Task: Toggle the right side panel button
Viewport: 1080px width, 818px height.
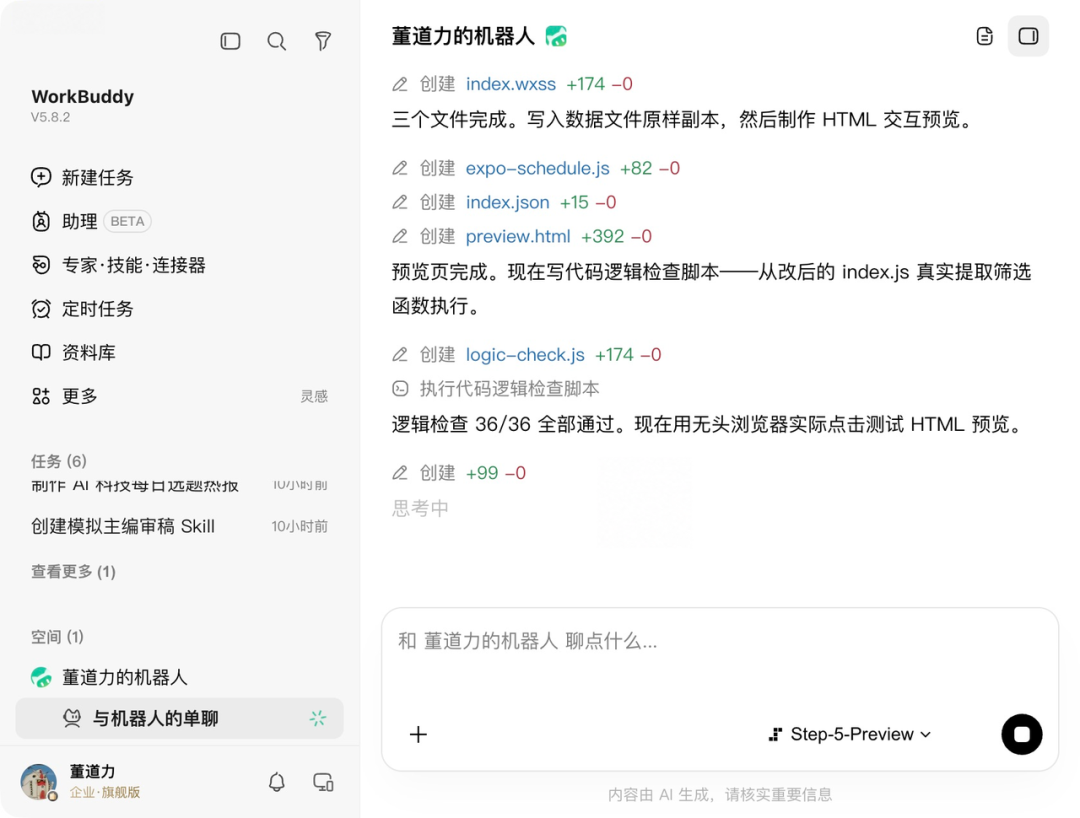Action: [x=1028, y=36]
